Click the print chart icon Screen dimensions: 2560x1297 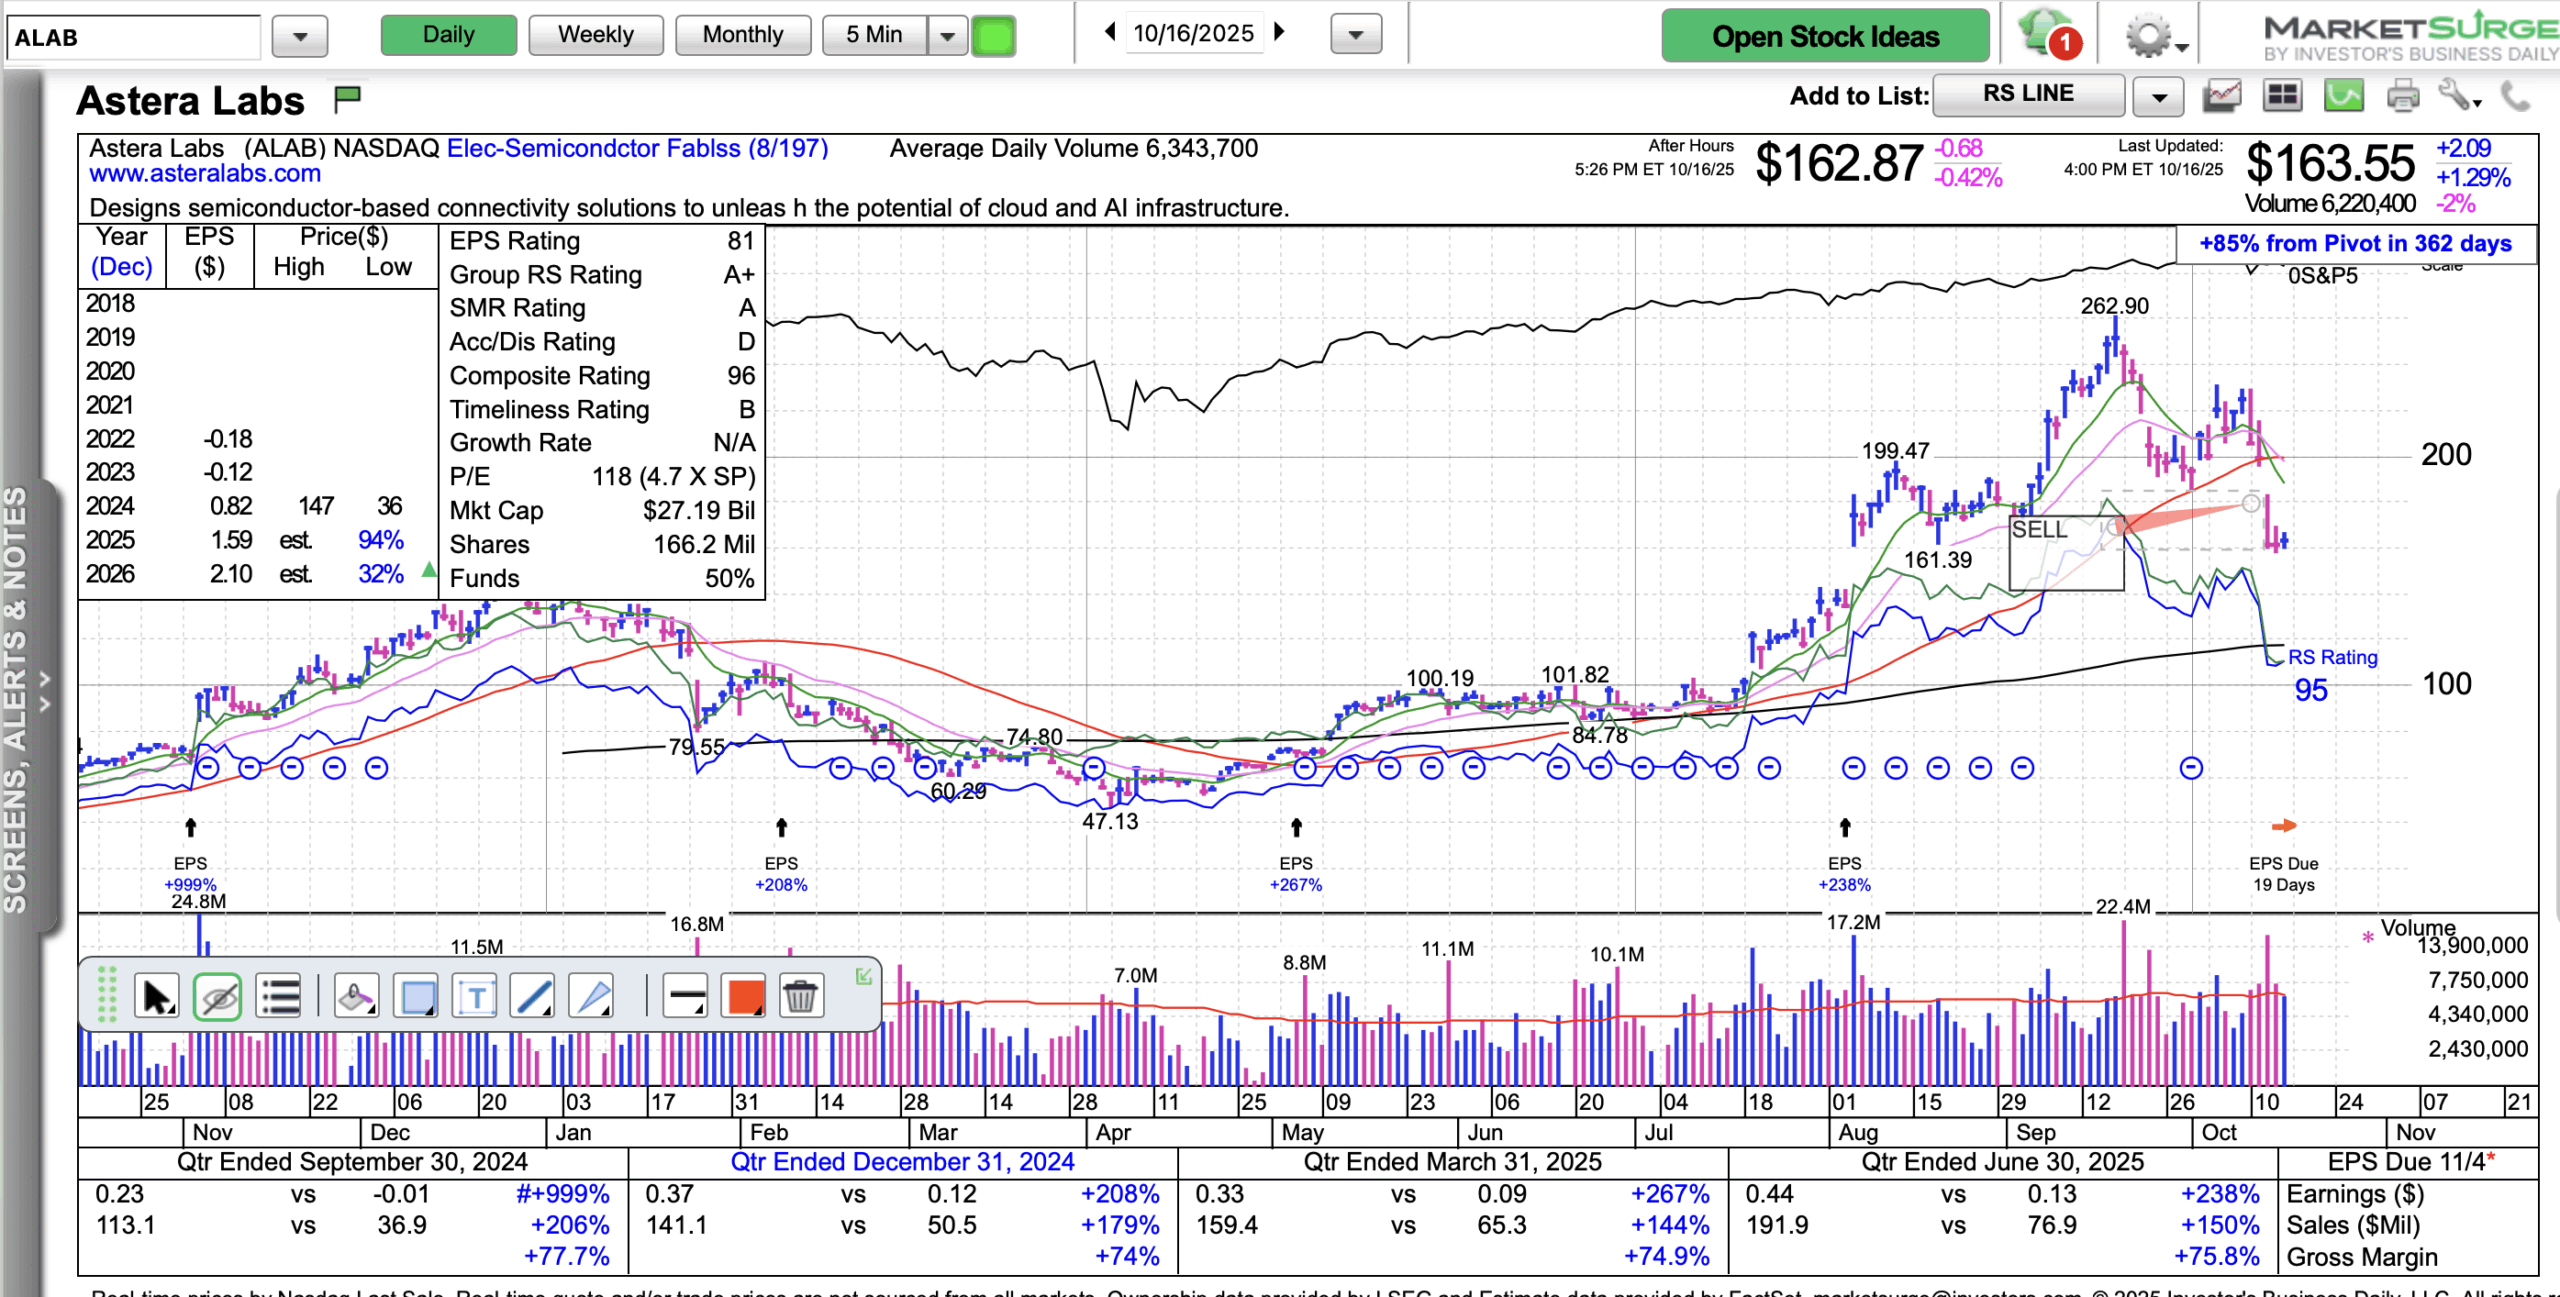tap(2402, 97)
